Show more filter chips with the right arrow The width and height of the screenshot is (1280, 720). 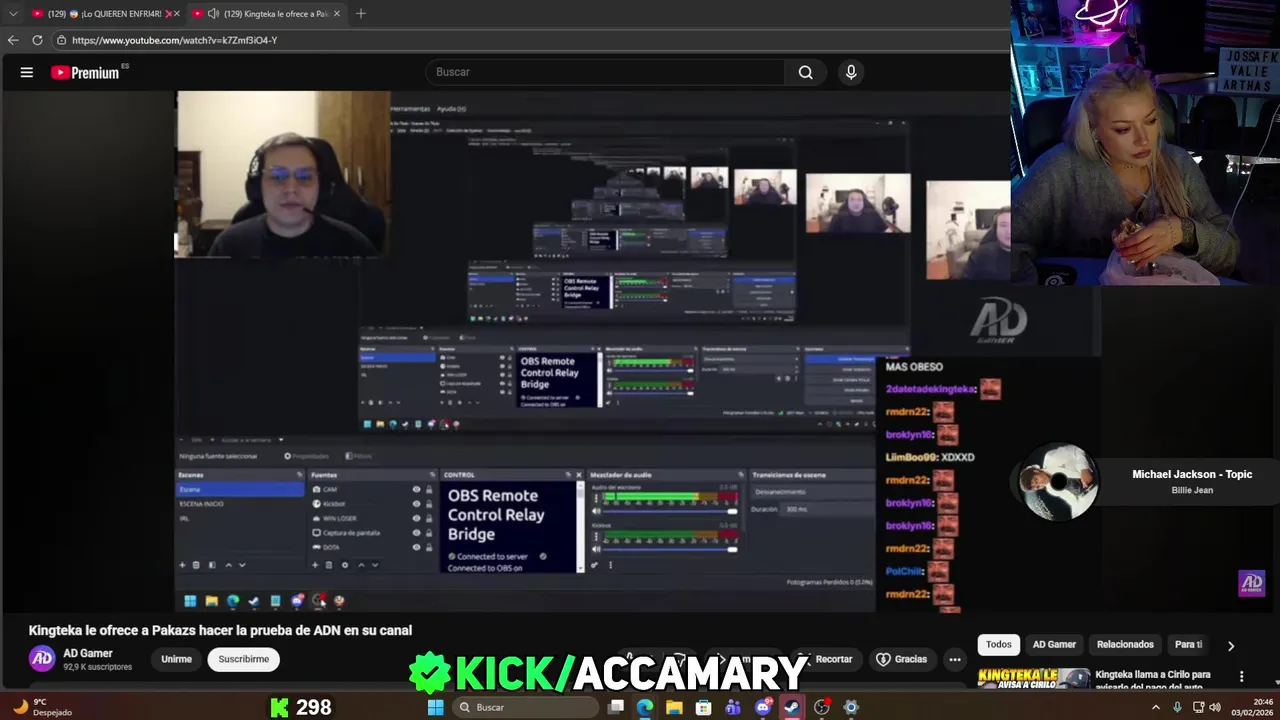pos(1231,645)
